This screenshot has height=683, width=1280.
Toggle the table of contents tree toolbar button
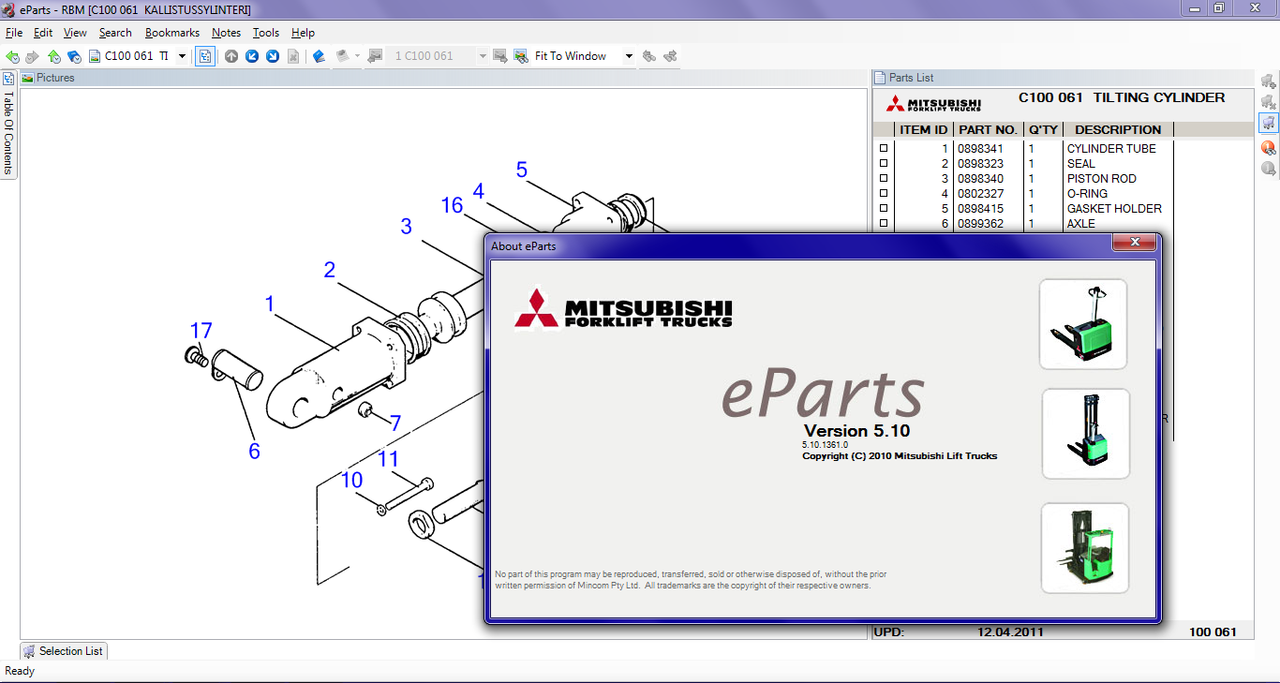[x=204, y=57]
